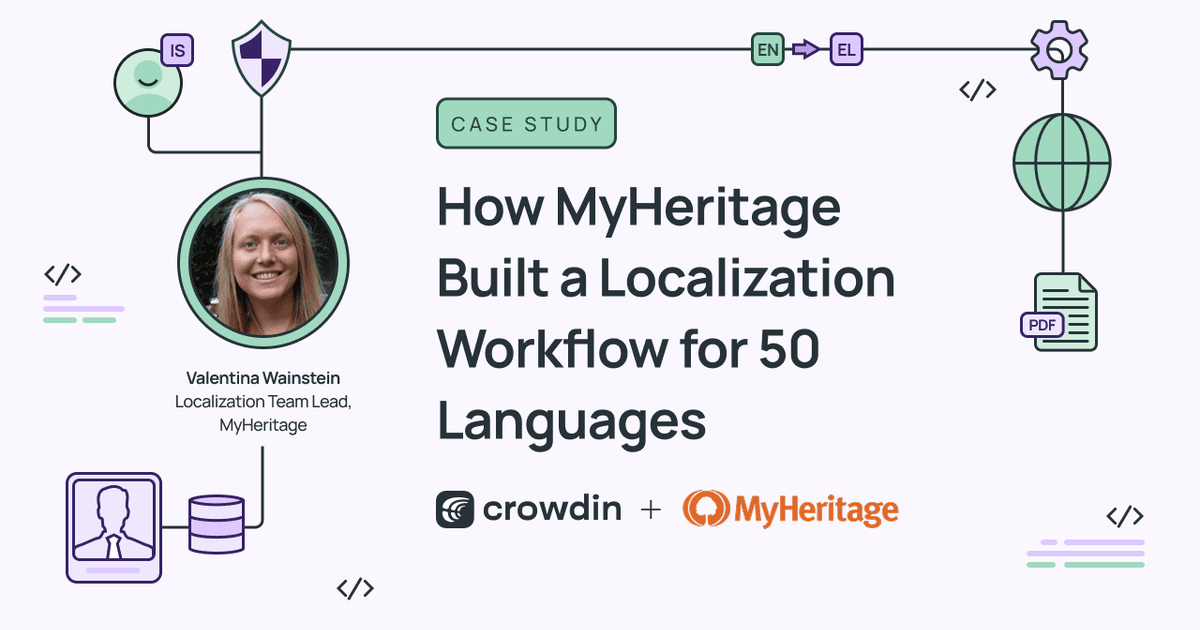Viewport: 1200px width, 630px height.
Task: Click the purple arrow between EN and EL
Action: [x=806, y=48]
